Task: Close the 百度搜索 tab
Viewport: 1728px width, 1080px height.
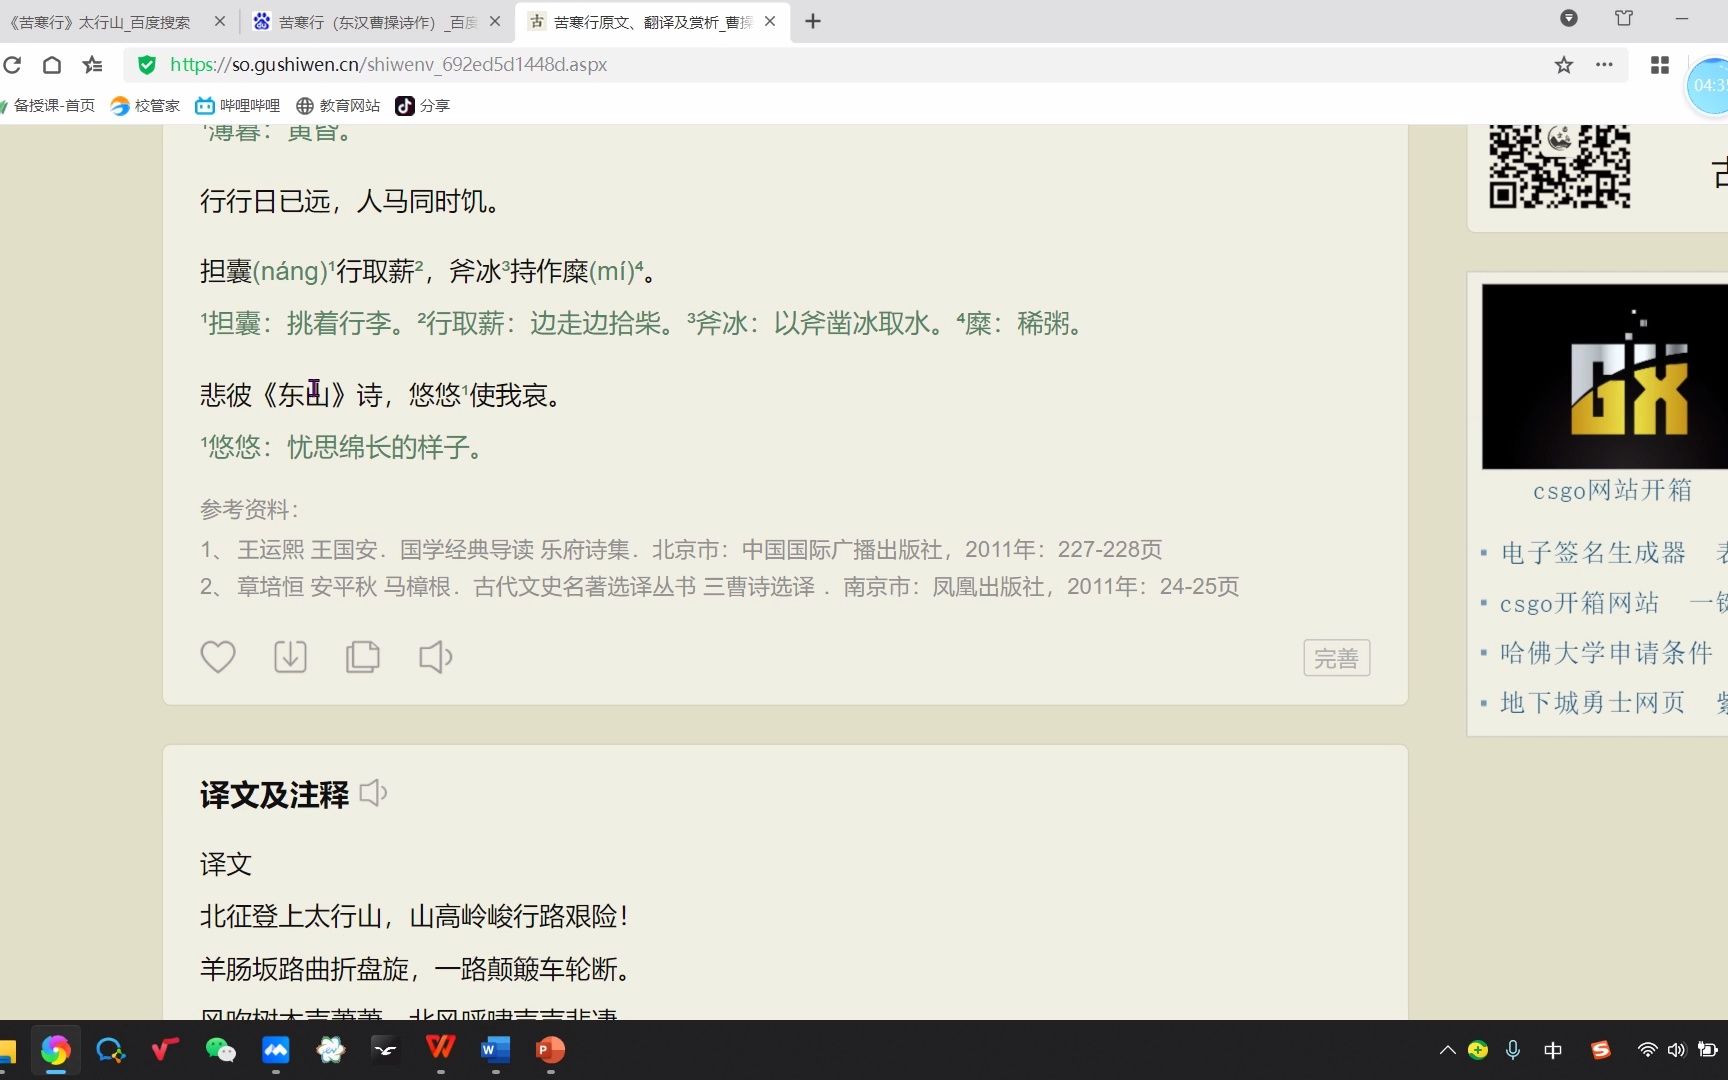Action: click(220, 21)
